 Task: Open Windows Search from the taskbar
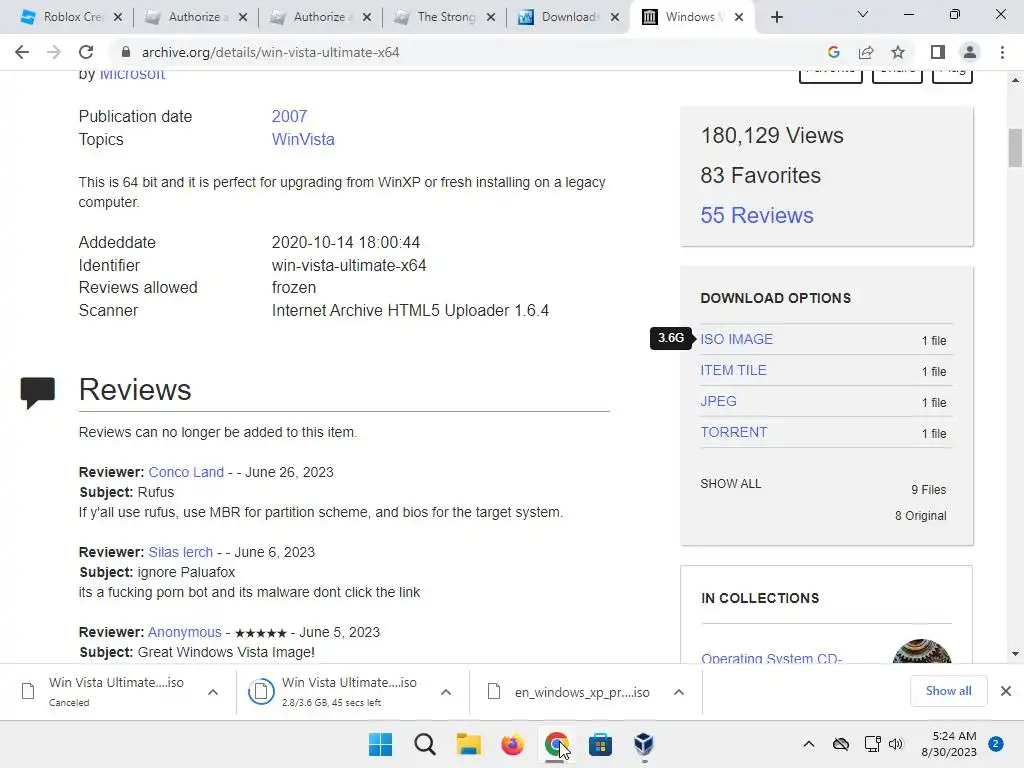(x=424, y=744)
